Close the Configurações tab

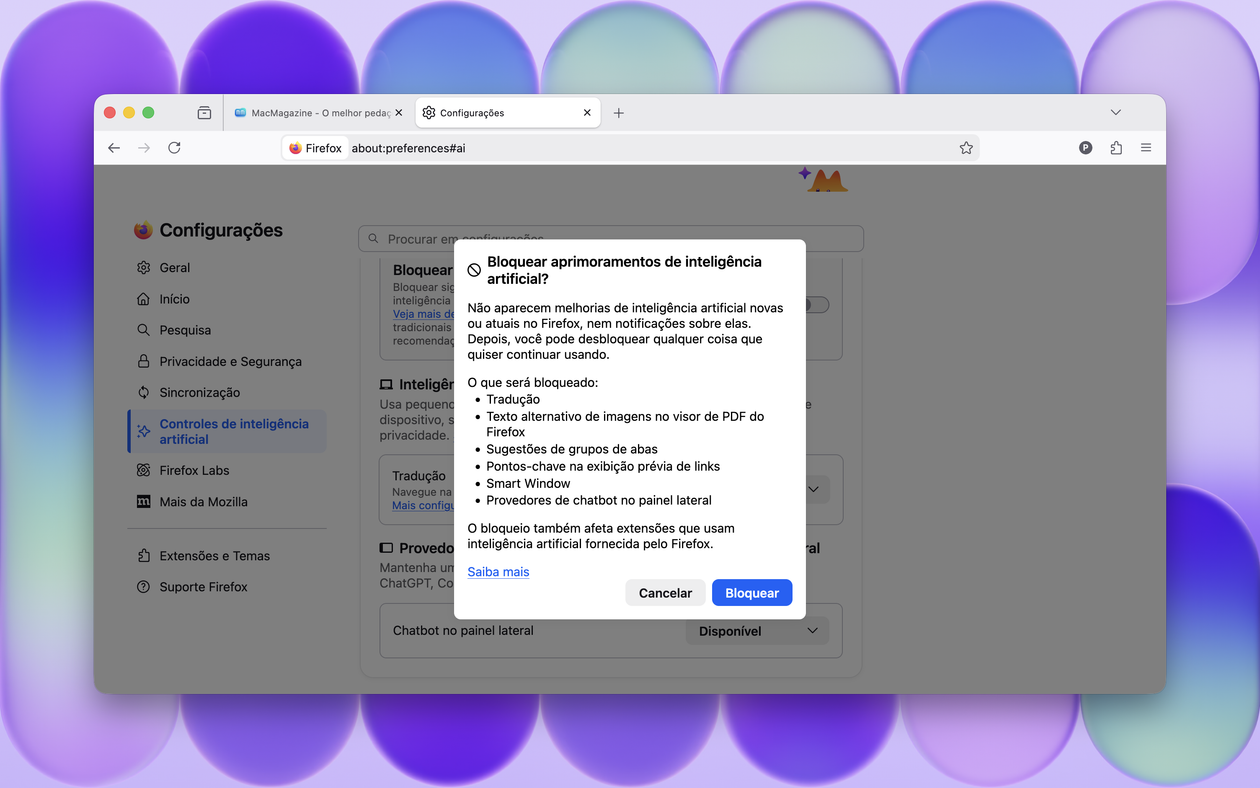(x=587, y=113)
